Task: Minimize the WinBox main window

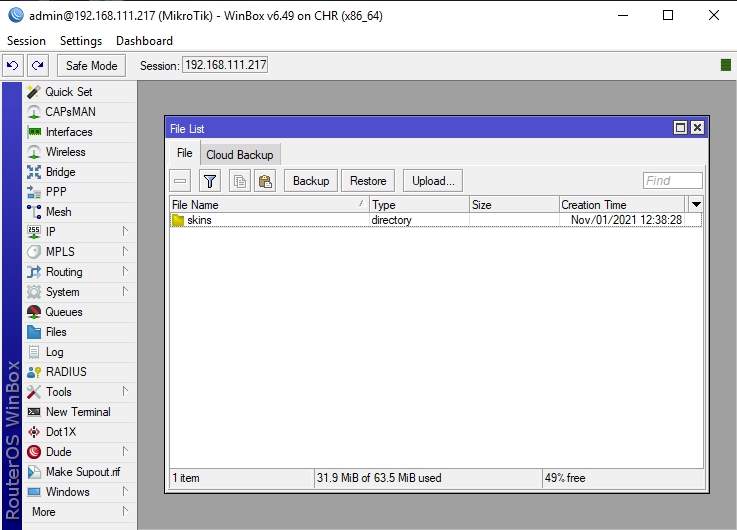Action: point(623,15)
